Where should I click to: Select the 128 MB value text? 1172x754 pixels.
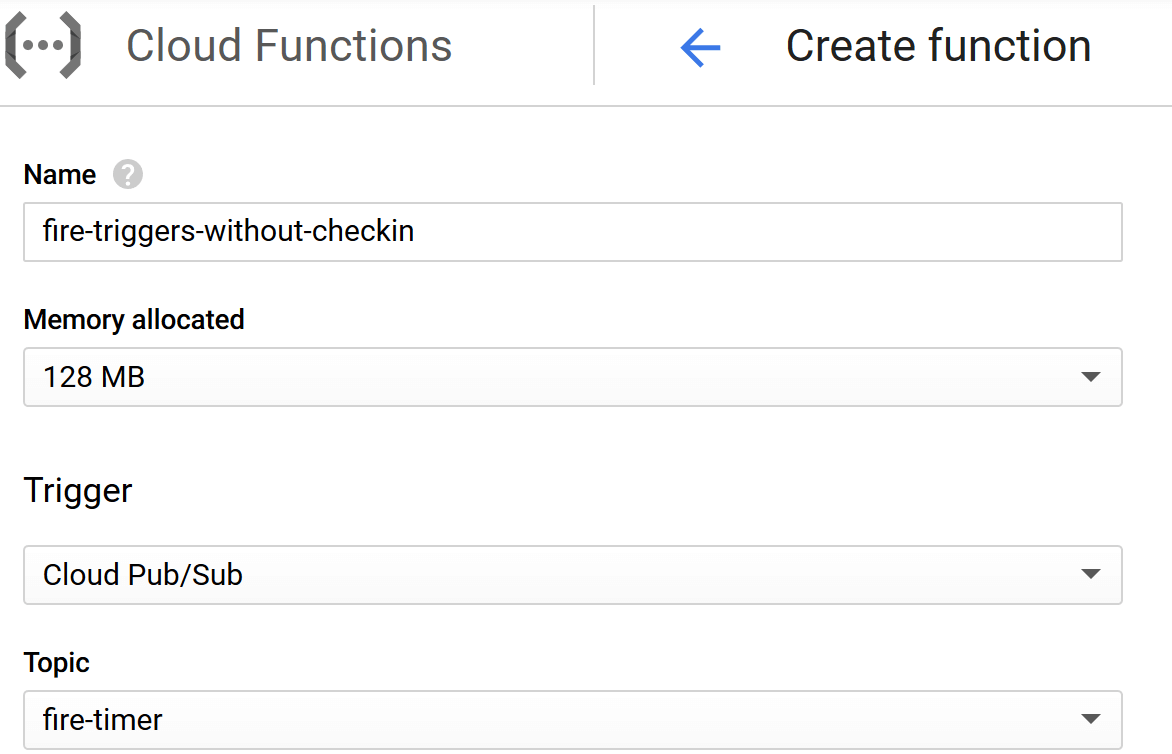click(94, 377)
